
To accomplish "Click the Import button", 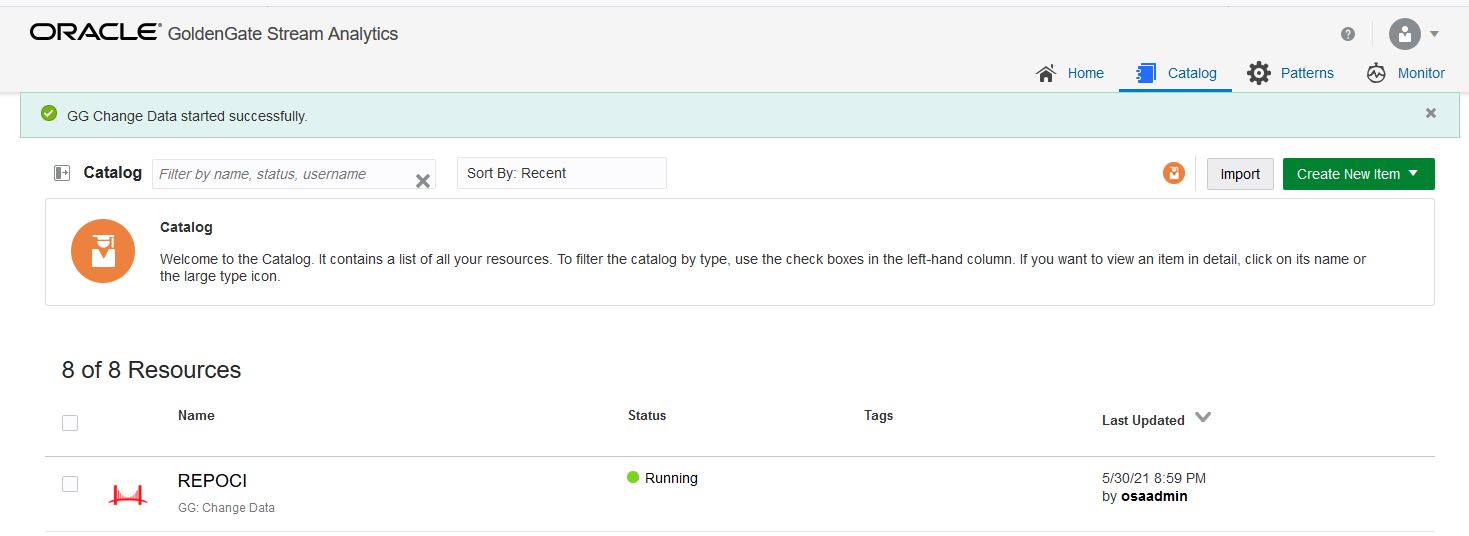I will (x=1240, y=174).
